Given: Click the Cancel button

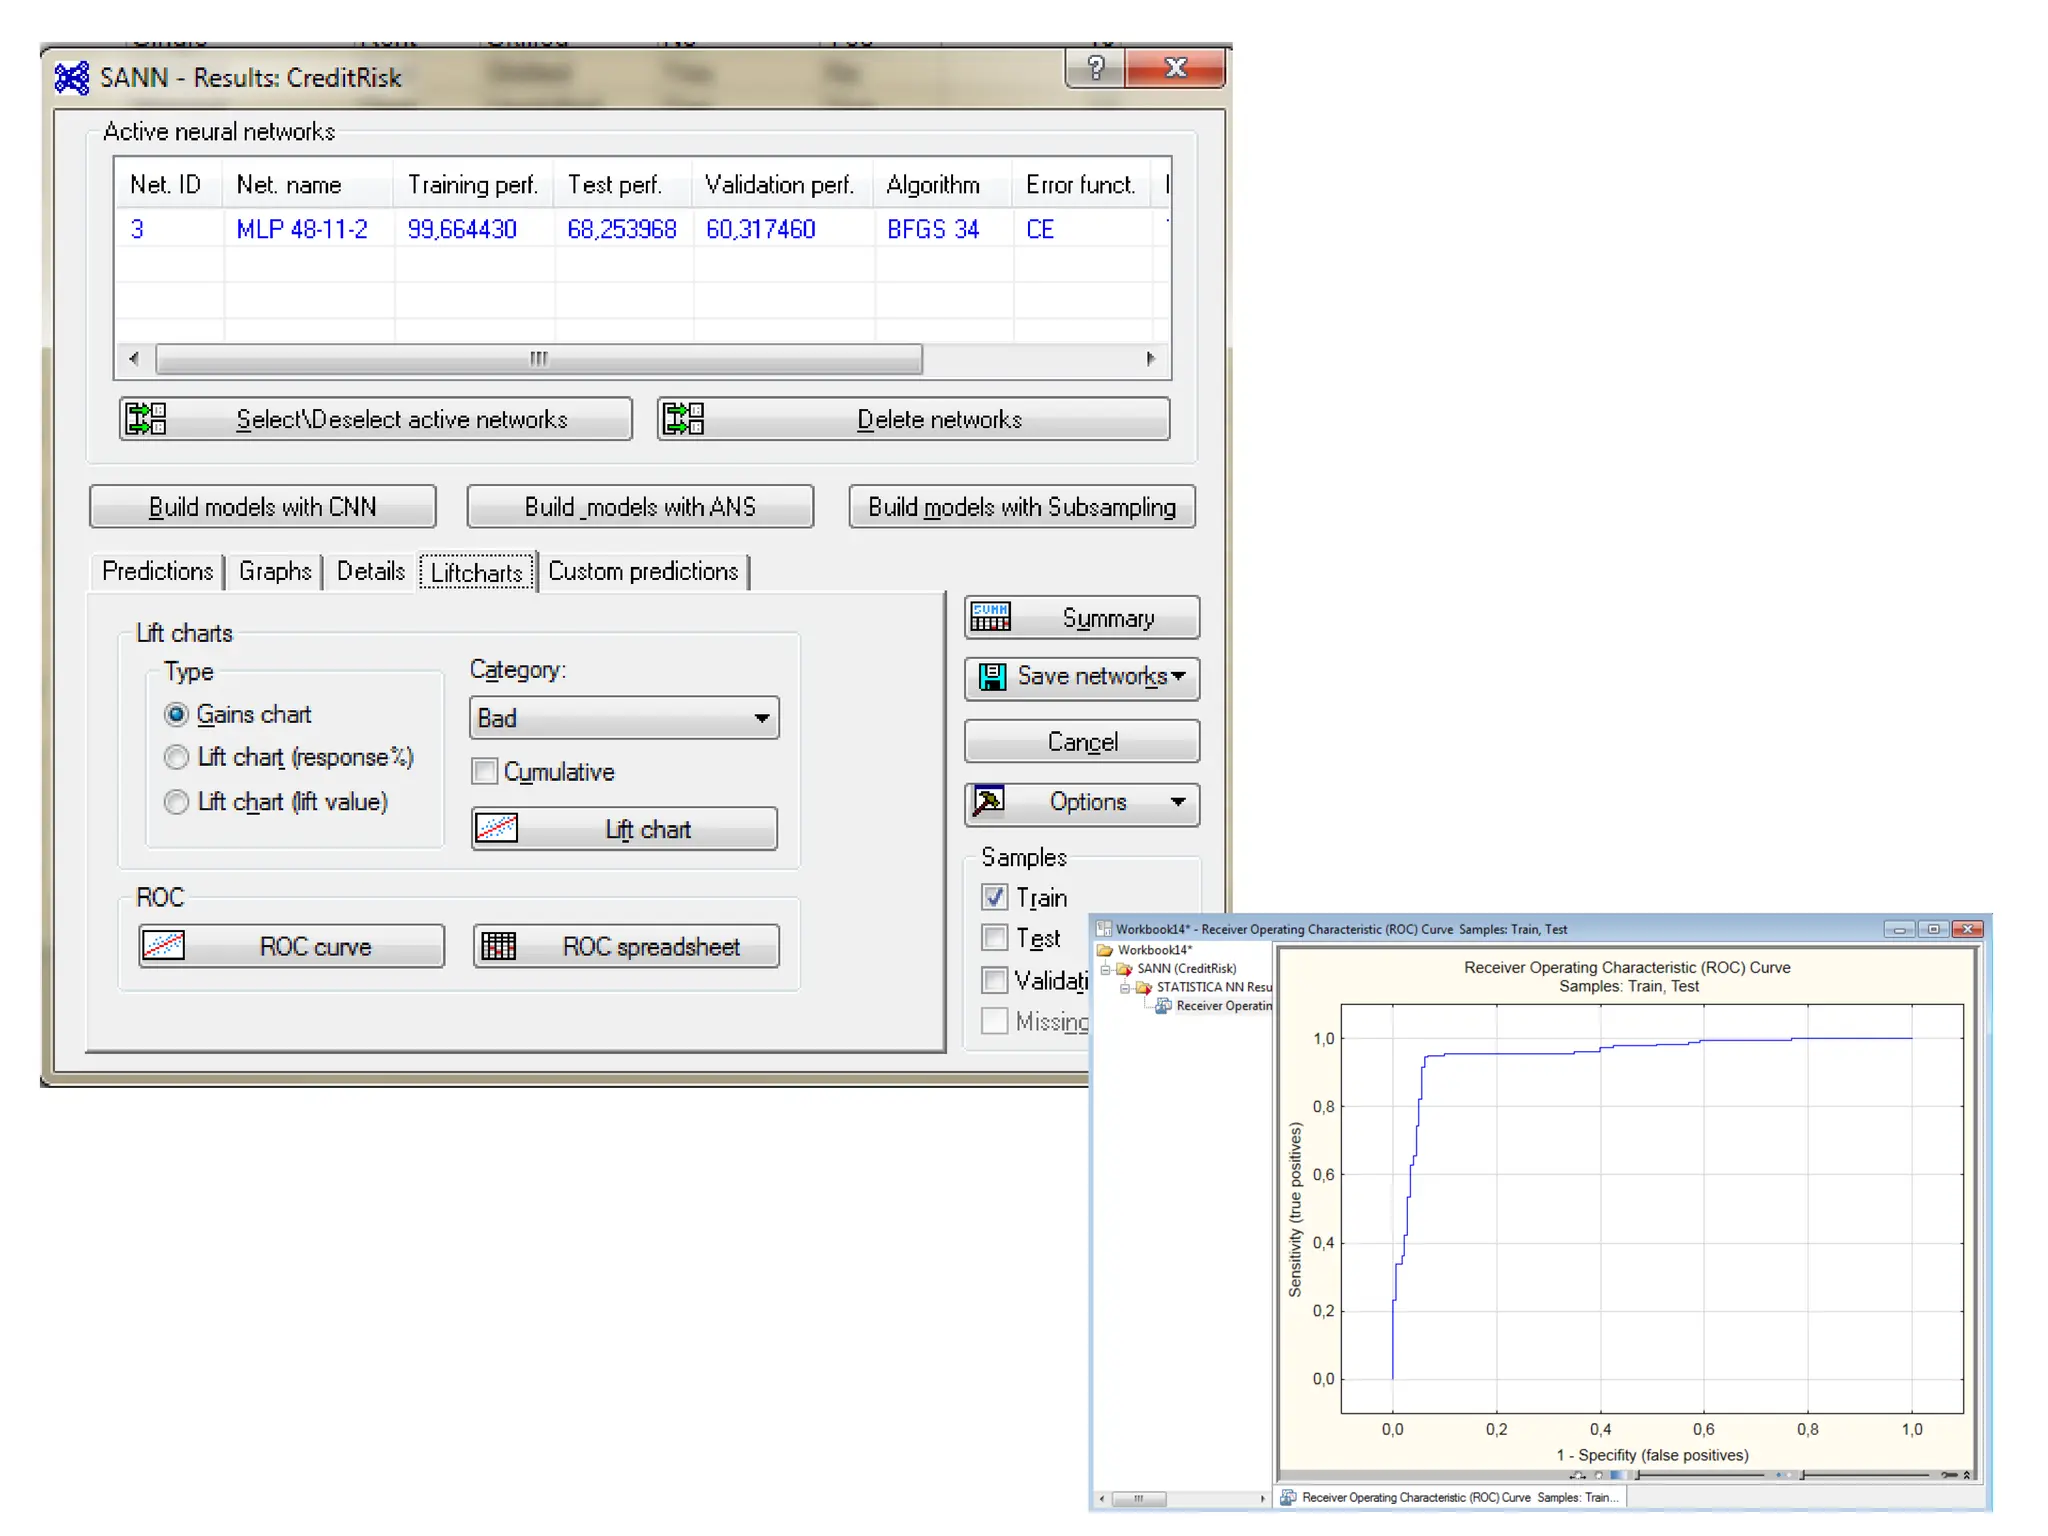Looking at the screenshot, I should [1081, 742].
